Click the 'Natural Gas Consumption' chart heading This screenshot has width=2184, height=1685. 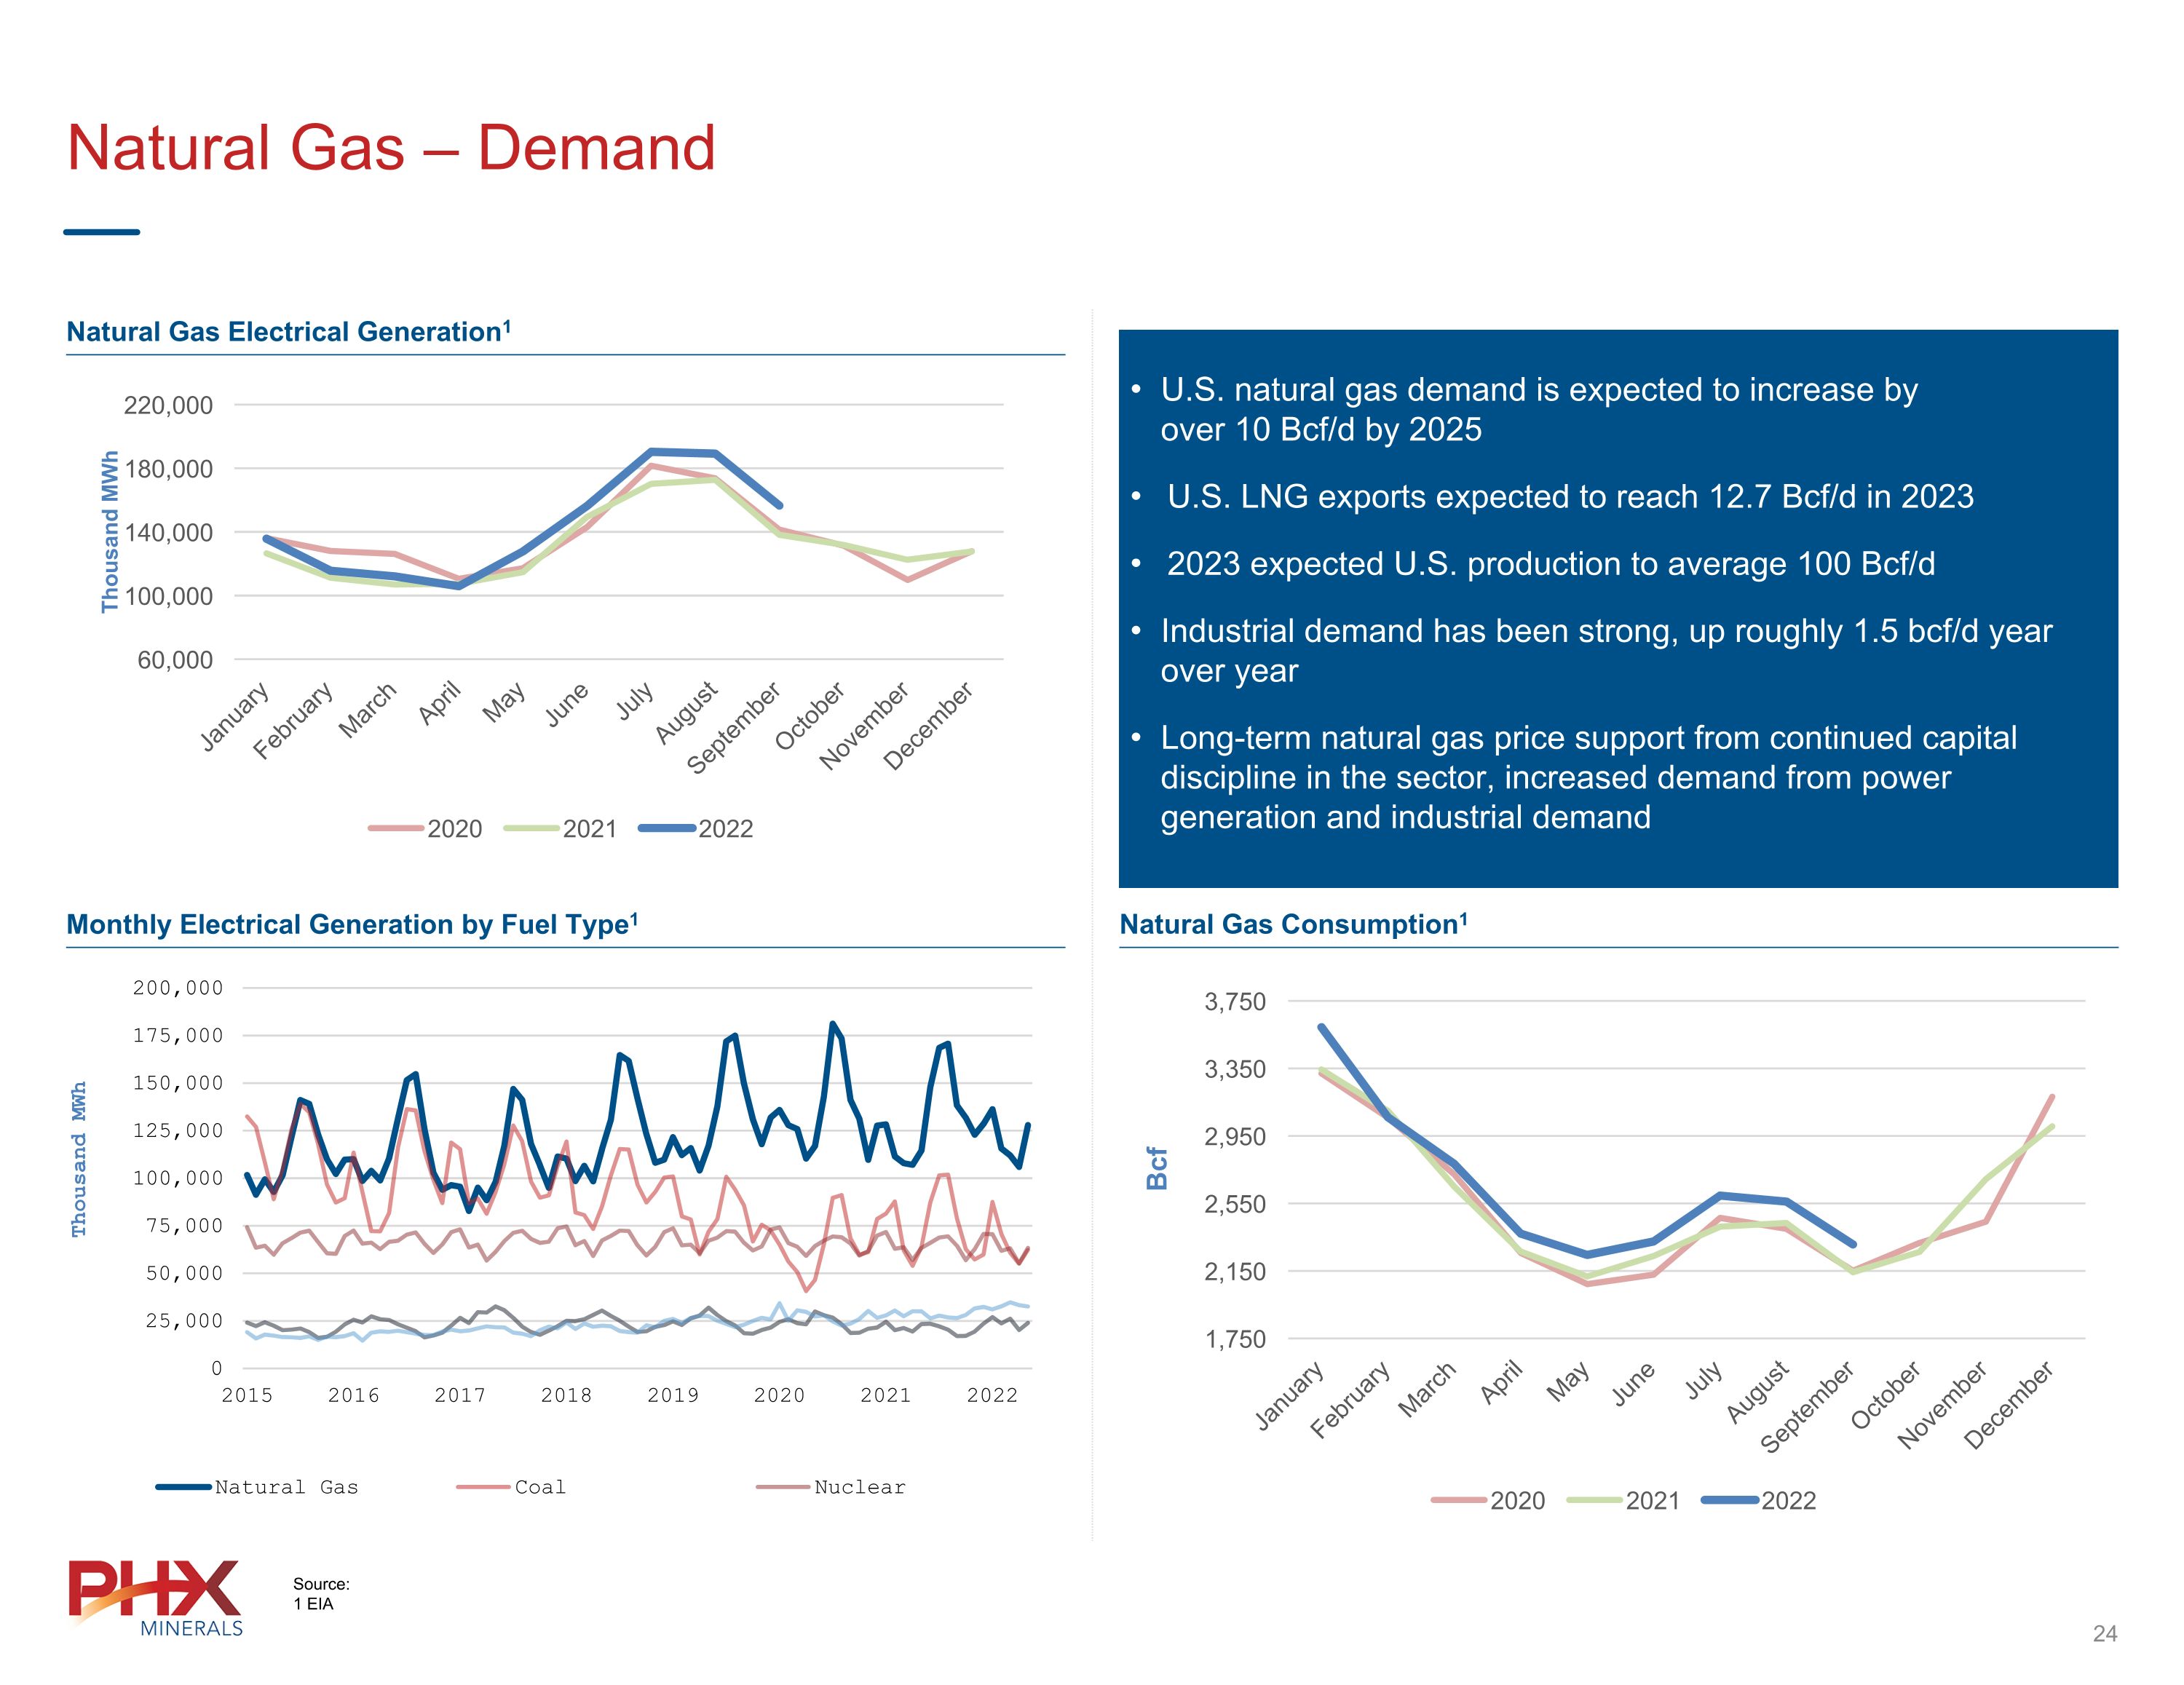coord(1293,924)
